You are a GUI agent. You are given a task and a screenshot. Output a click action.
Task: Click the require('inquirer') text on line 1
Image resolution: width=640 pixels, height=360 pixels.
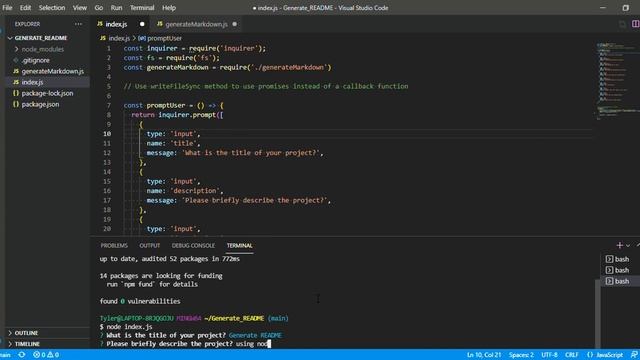[227, 49]
